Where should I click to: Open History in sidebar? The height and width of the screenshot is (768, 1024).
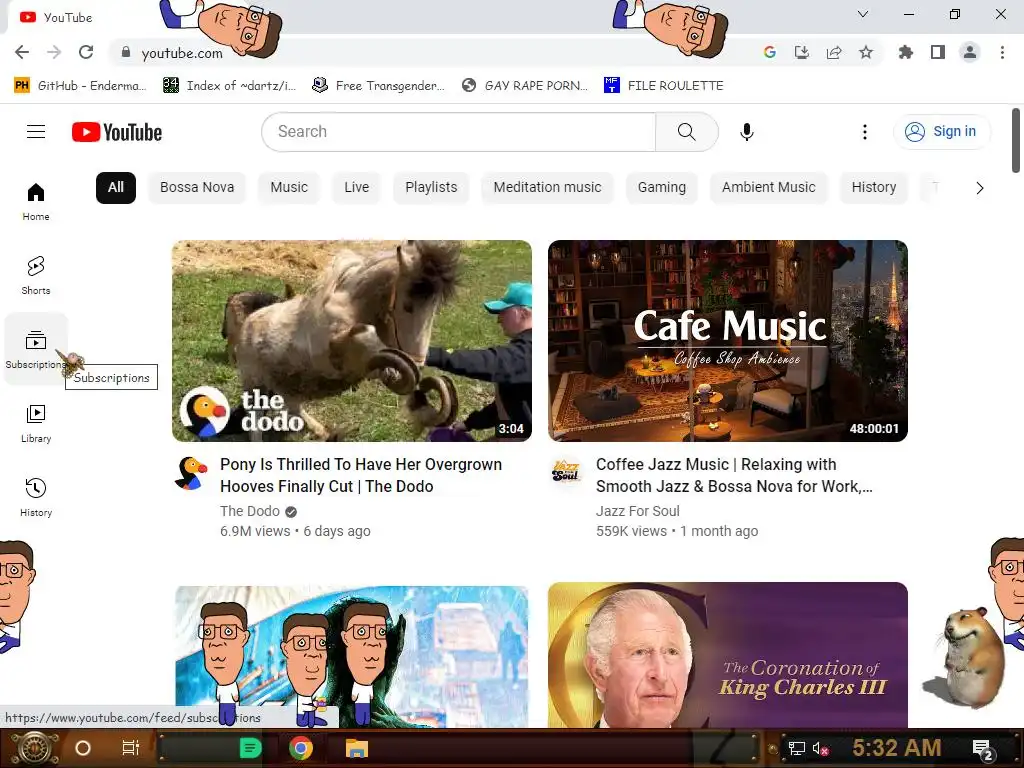click(x=36, y=497)
